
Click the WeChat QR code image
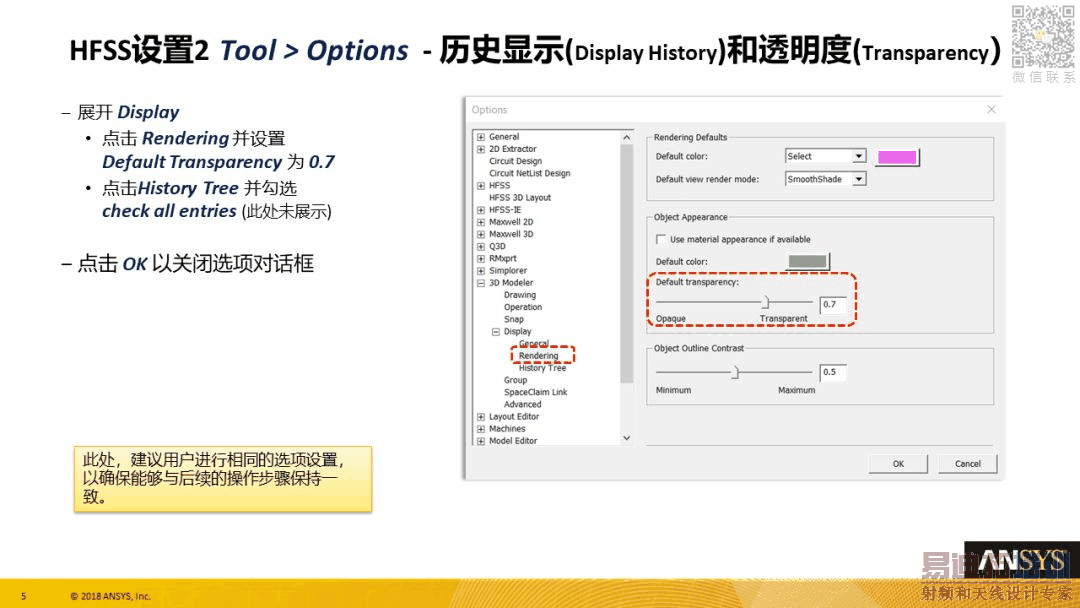click(x=1043, y=36)
